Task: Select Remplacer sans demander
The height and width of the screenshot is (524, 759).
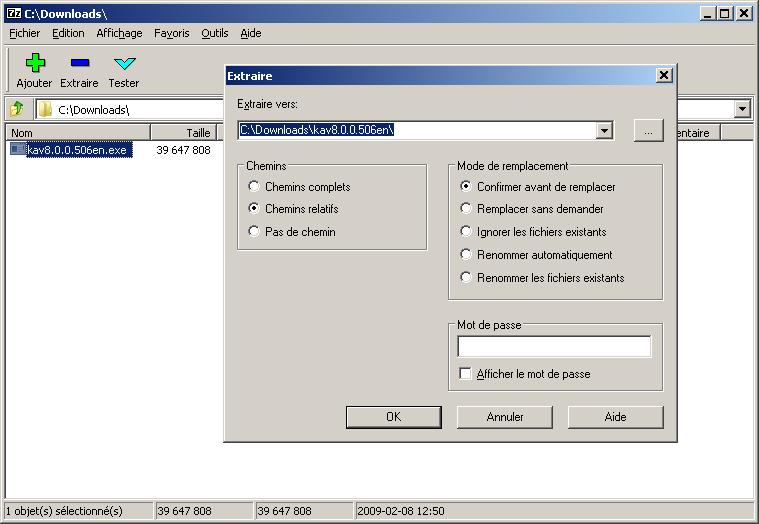Action: [466, 208]
